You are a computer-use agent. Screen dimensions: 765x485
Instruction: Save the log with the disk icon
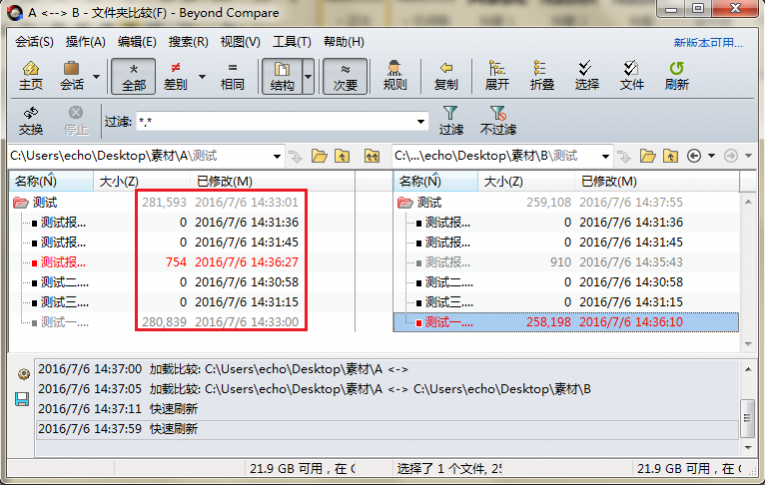coord(22,400)
